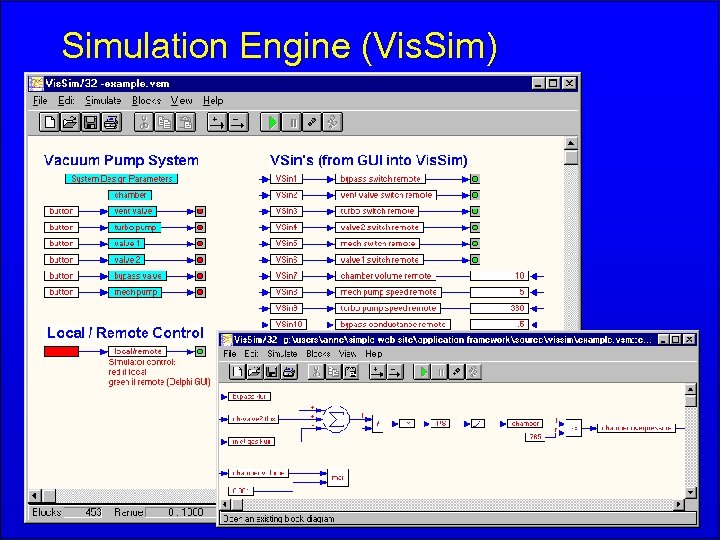This screenshot has width=720, height=540.
Task: Select the cyan bypass valve block
Action: (137, 276)
